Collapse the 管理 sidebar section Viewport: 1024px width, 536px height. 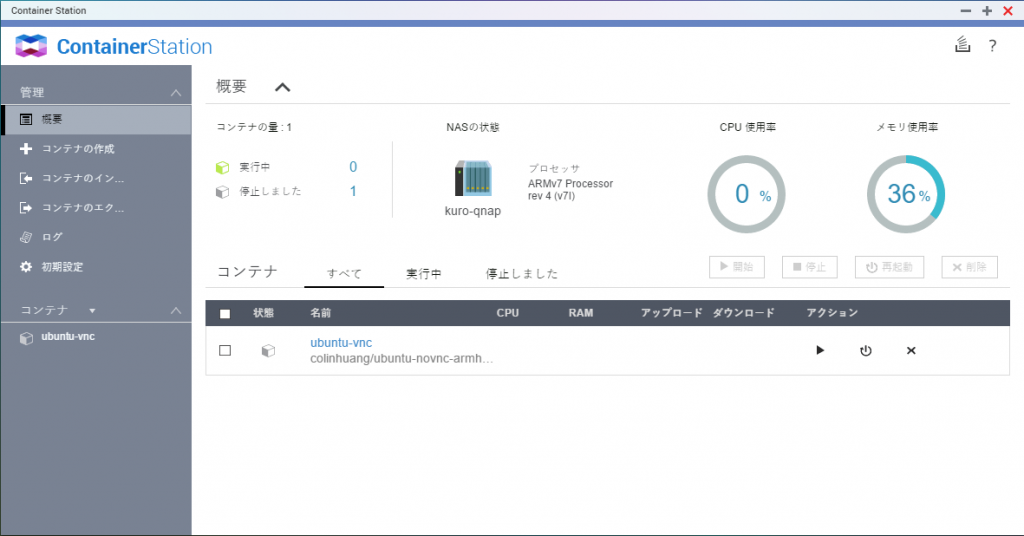pyautogui.click(x=176, y=93)
